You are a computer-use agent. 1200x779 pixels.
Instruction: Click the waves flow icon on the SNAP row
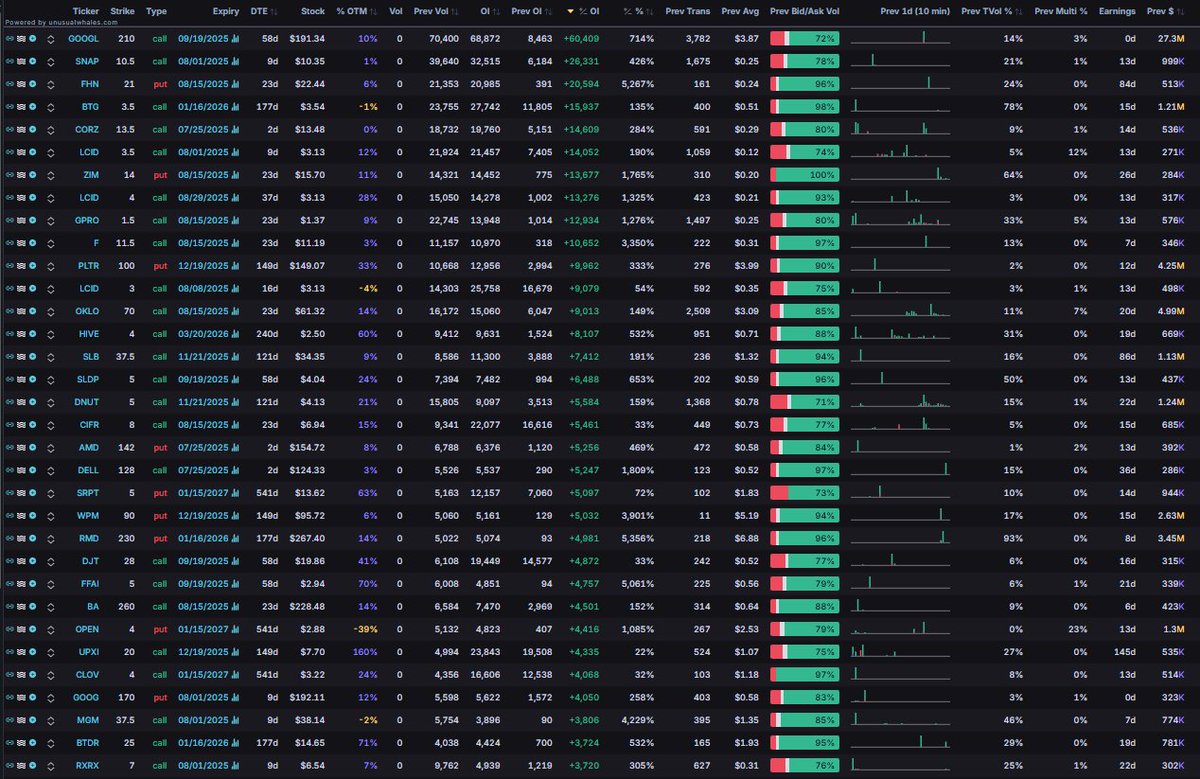[21, 60]
